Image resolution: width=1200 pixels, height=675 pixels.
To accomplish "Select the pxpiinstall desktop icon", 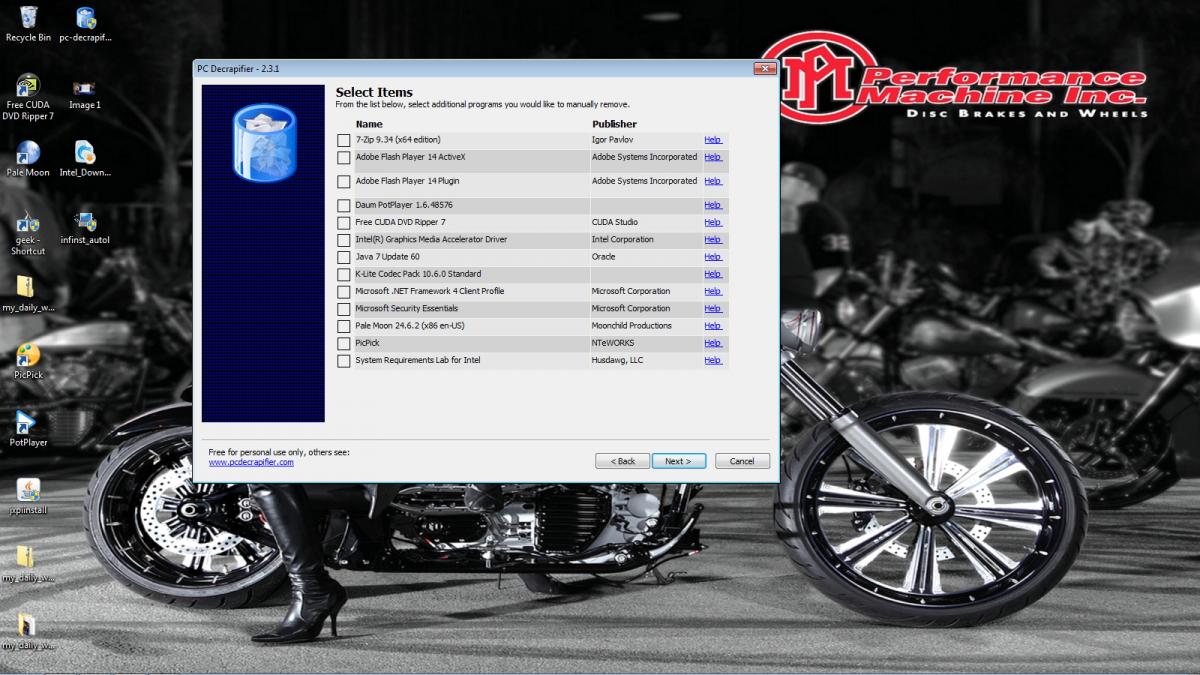I will (28, 496).
